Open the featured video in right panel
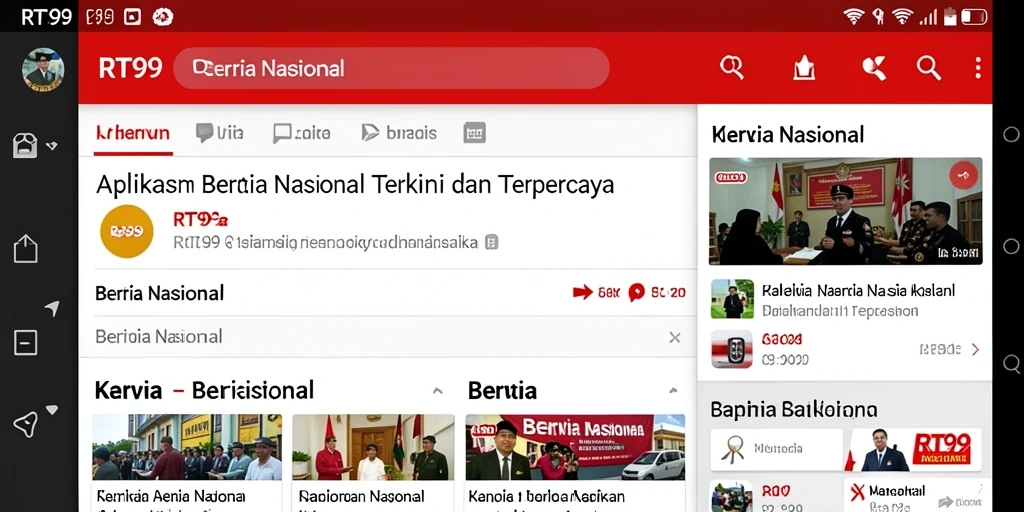 point(846,211)
